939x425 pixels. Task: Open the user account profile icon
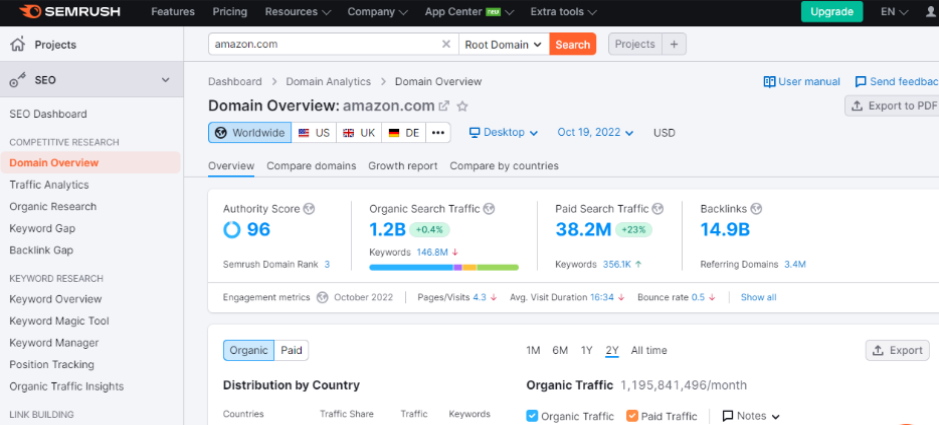[x=930, y=12]
